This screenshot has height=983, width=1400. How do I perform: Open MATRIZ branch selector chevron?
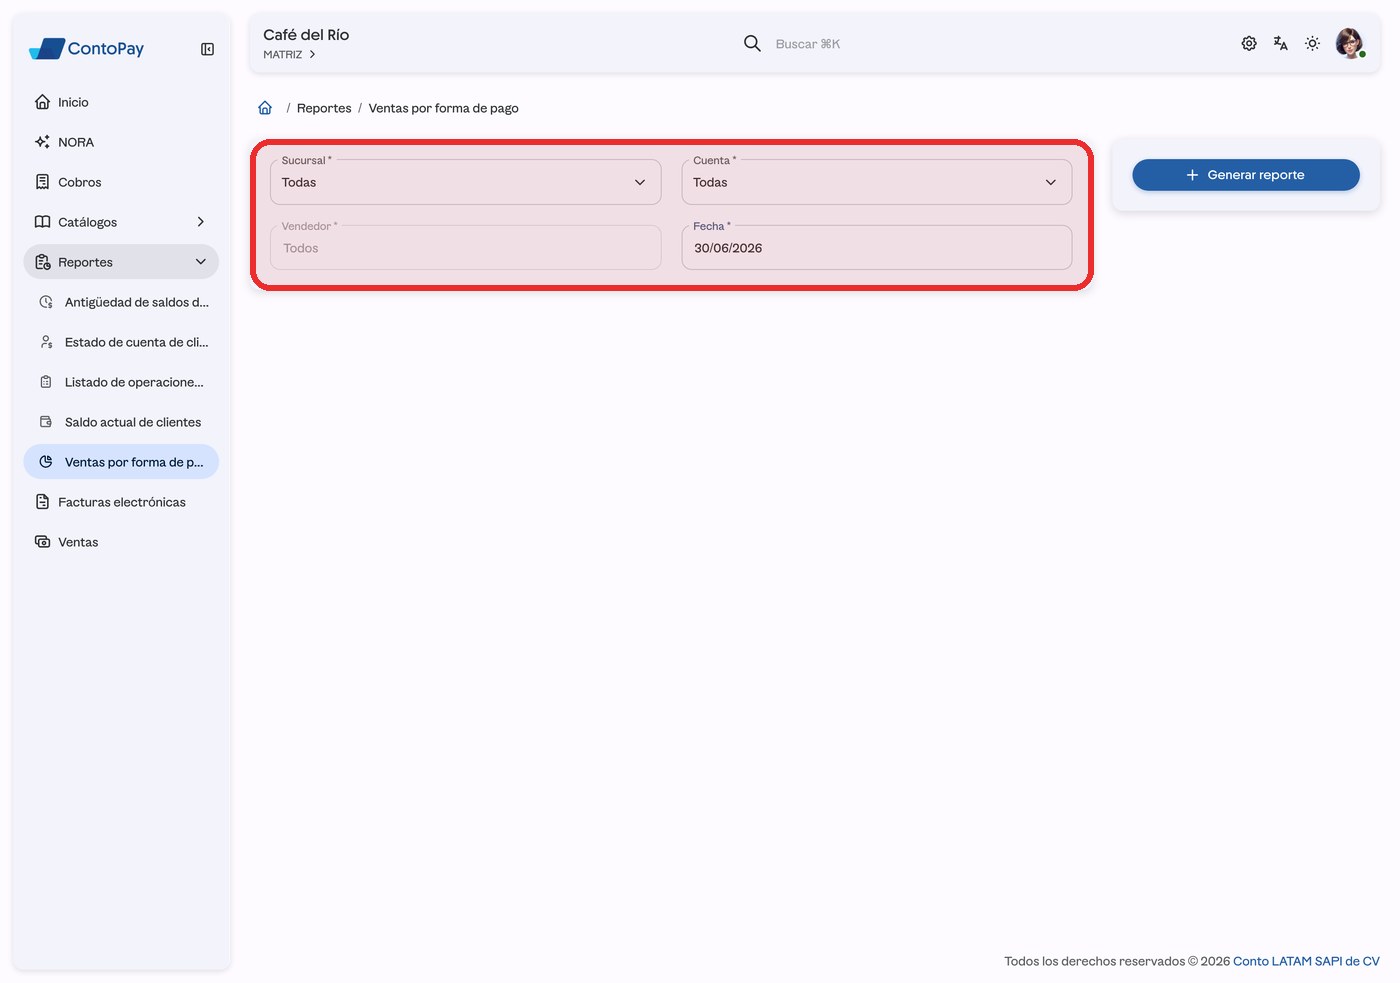click(312, 55)
